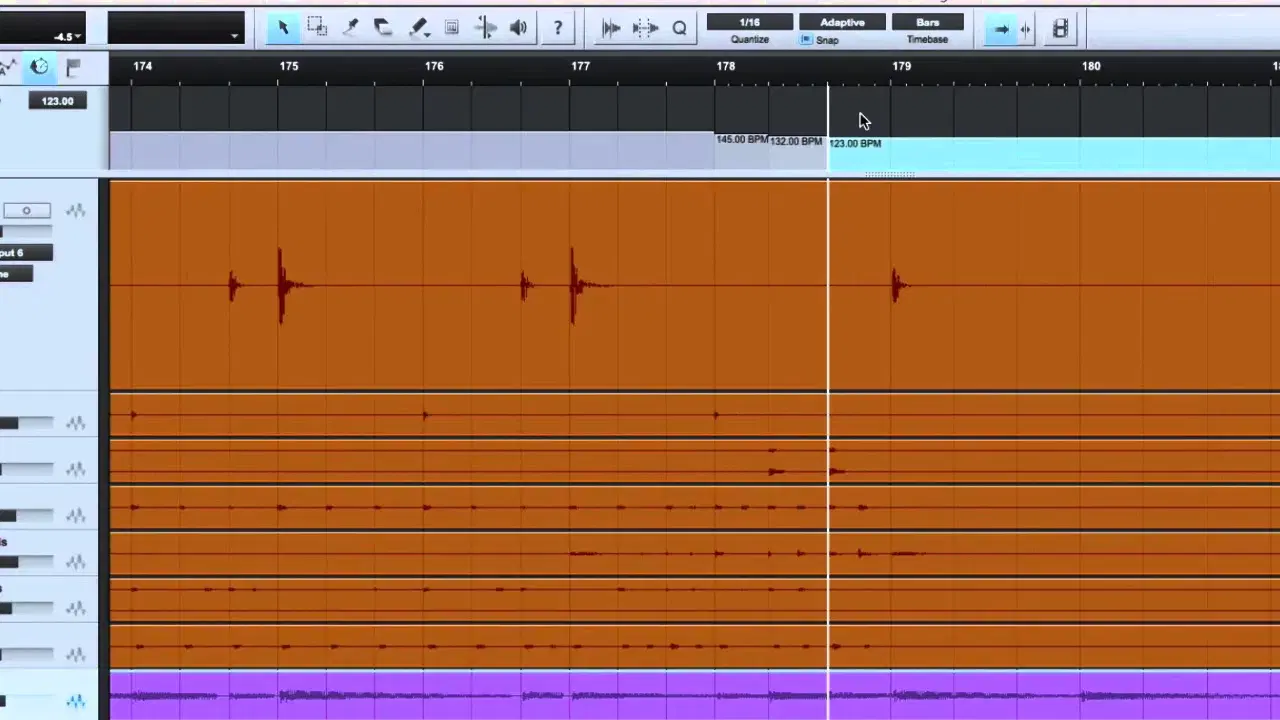
Task: Toggle cursor follows edit position button
Action: point(1025,29)
